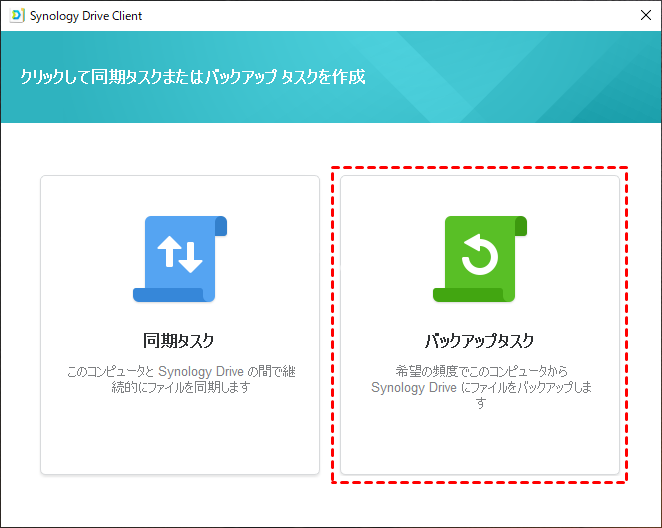This screenshot has height=528, width=662.
Task: Click the header text クリックして同期タスクまたは
Action: (x=193, y=77)
